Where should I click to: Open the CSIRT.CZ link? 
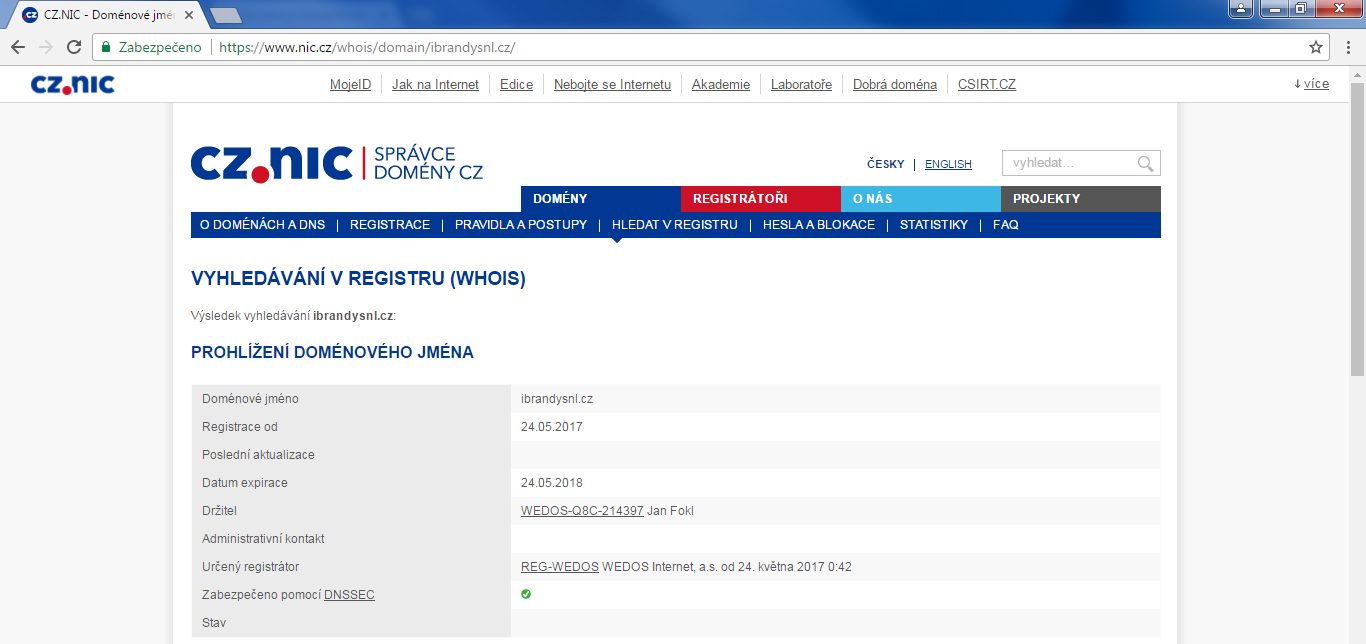click(987, 85)
